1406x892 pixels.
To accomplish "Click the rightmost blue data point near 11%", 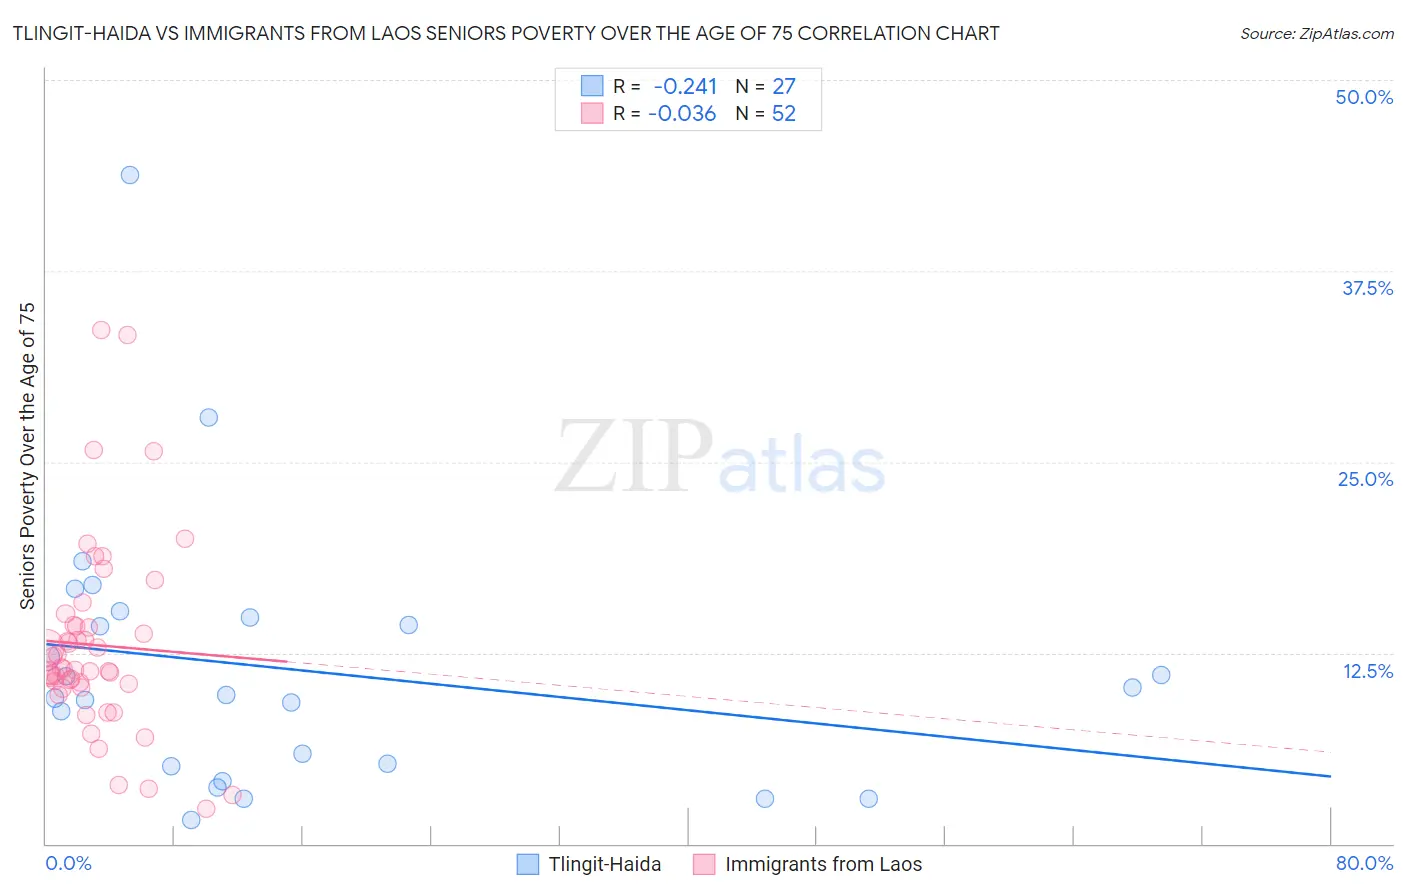I will tap(1161, 675).
